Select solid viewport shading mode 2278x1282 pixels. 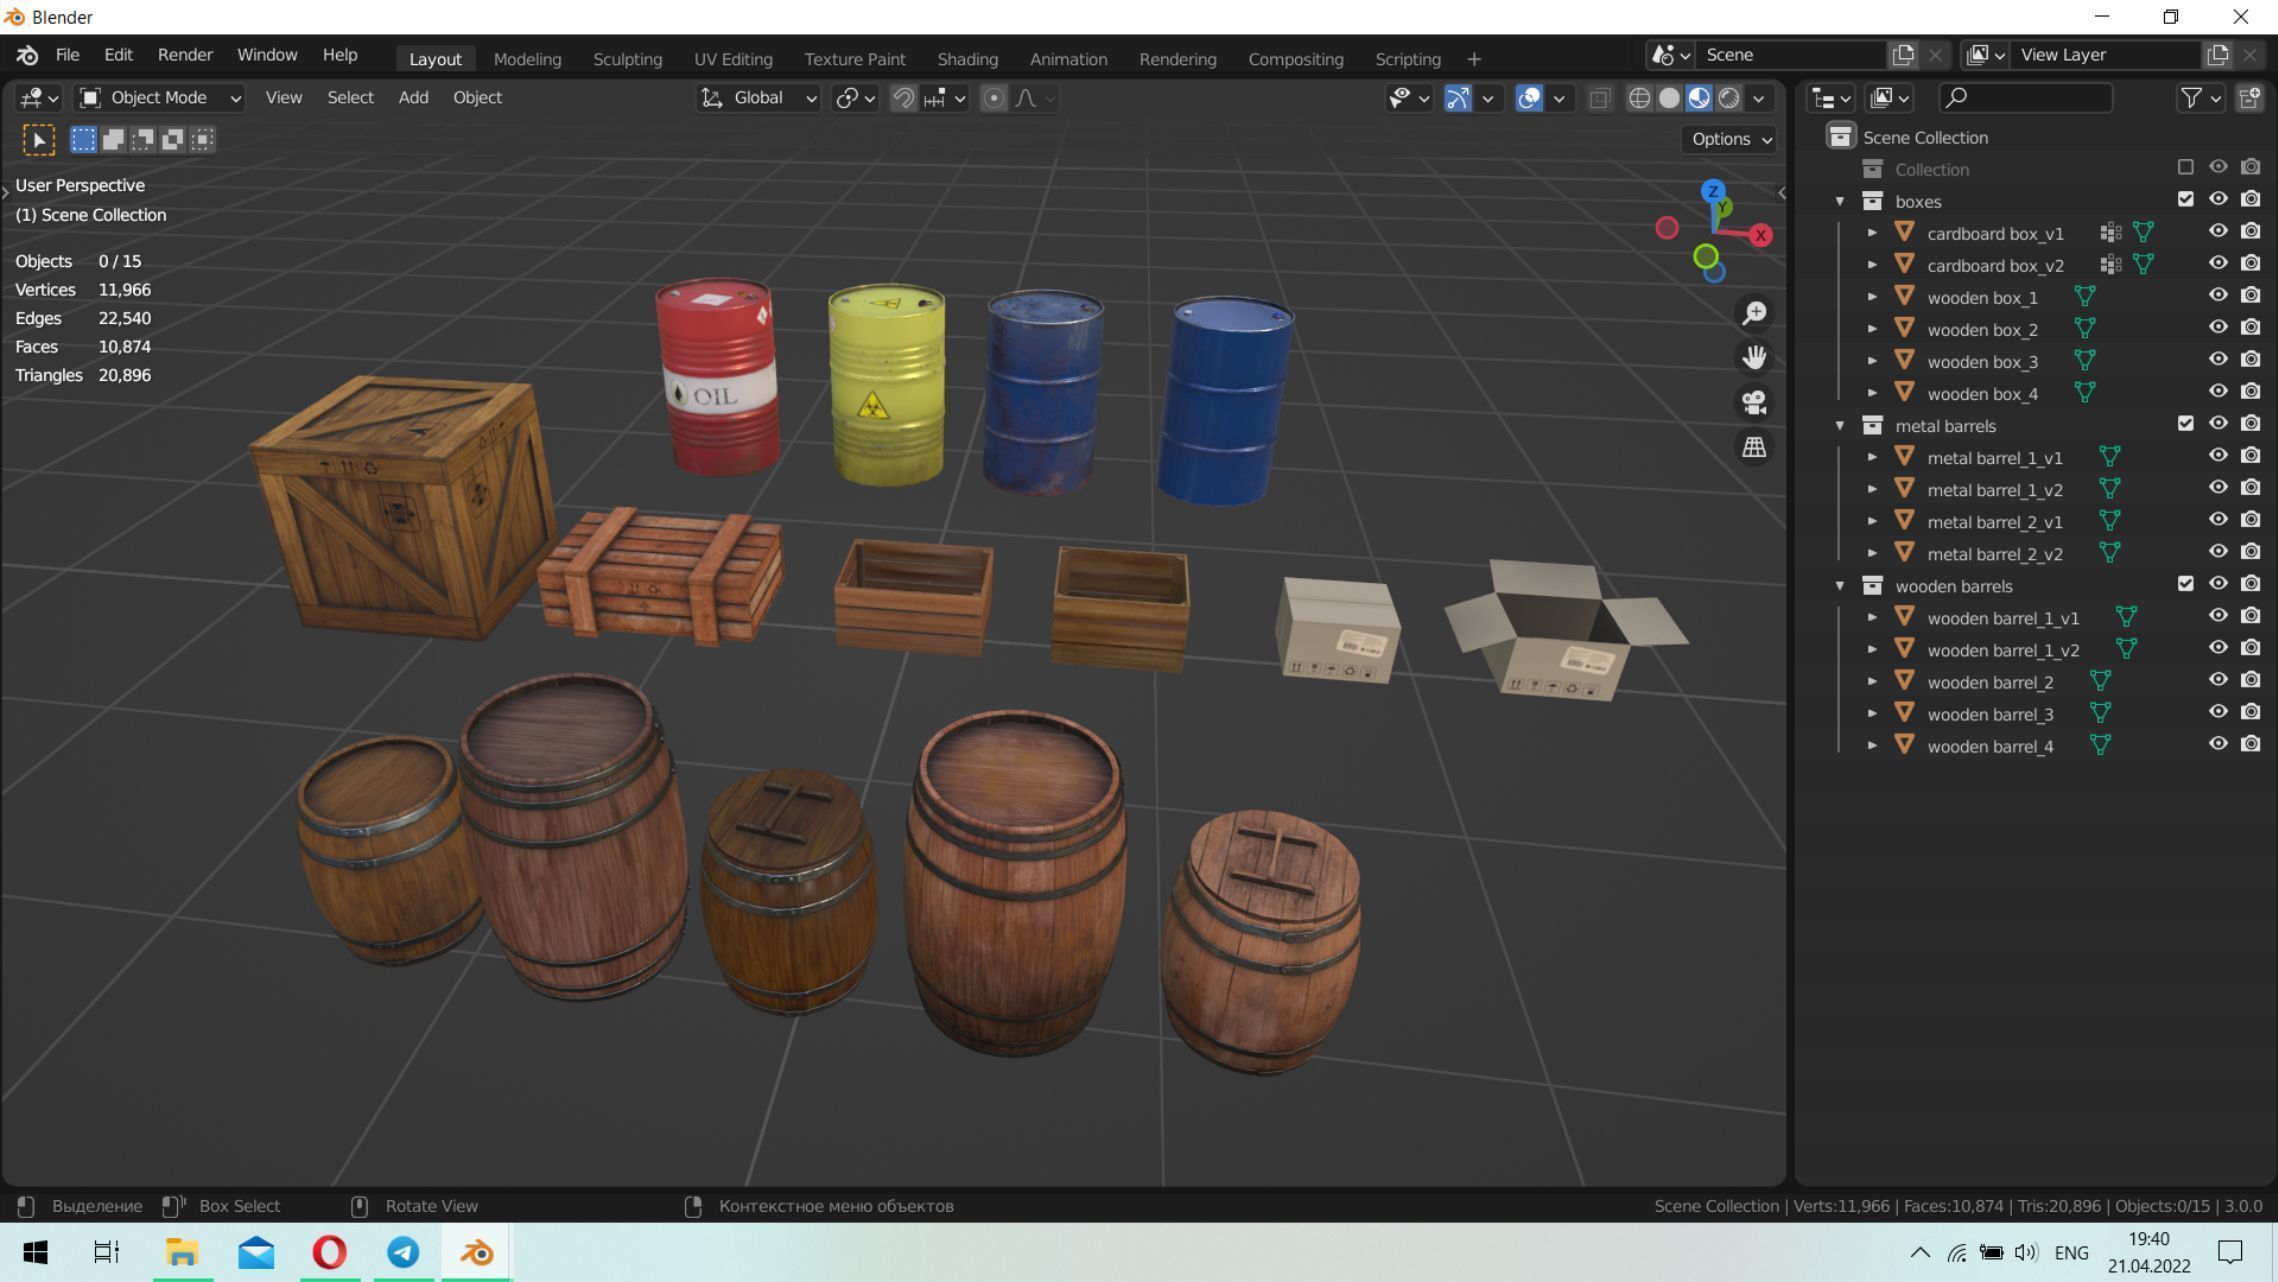pos(1669,98)
